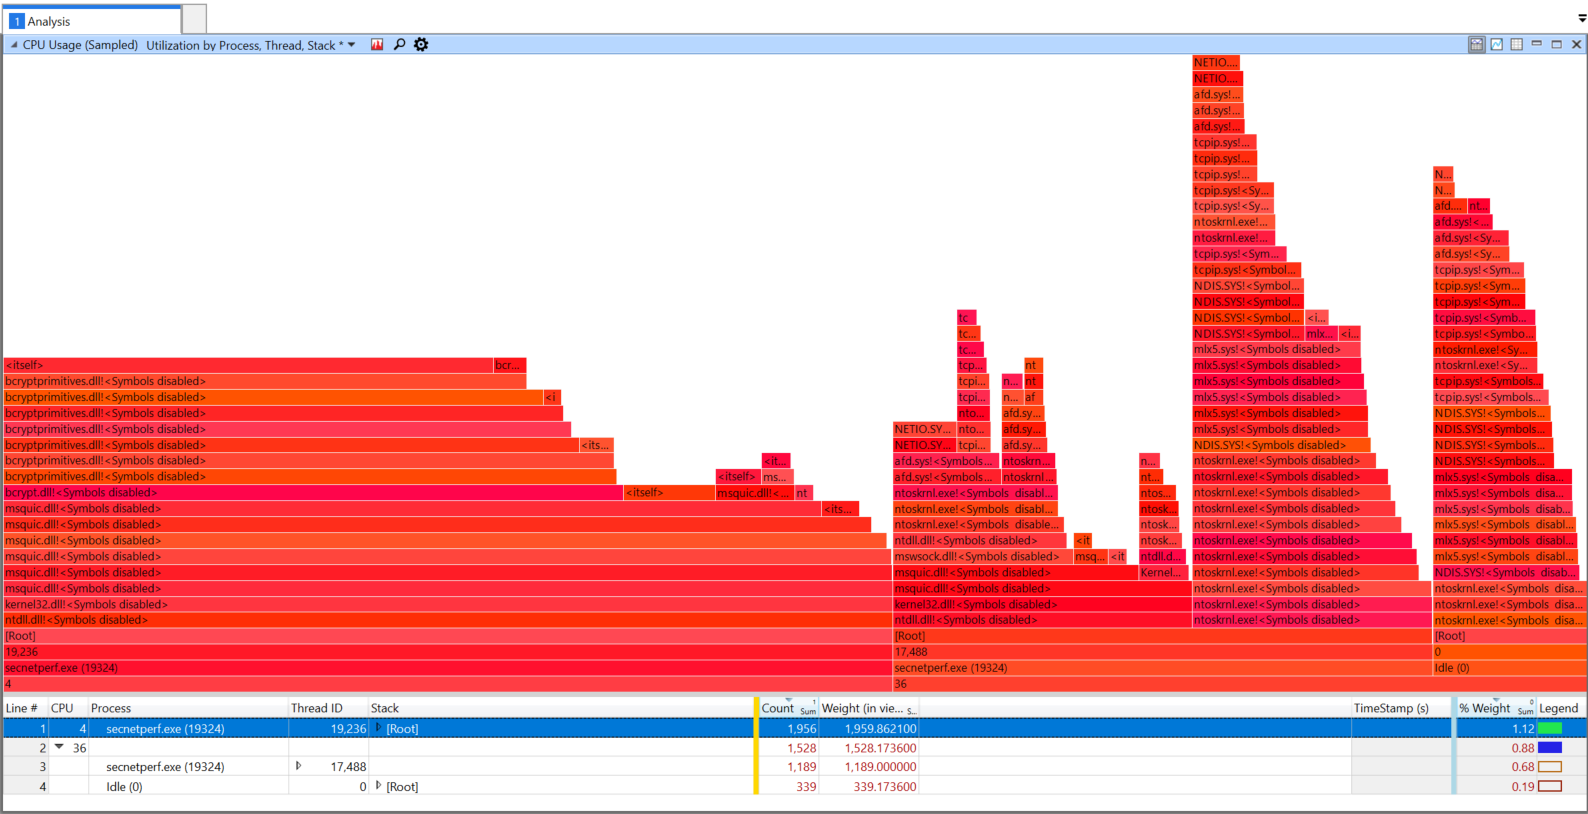Click the NDIS.SYS block of the tall middle stack
The height and width of the screenshot is (814, 1588).
click(1282, 446)
